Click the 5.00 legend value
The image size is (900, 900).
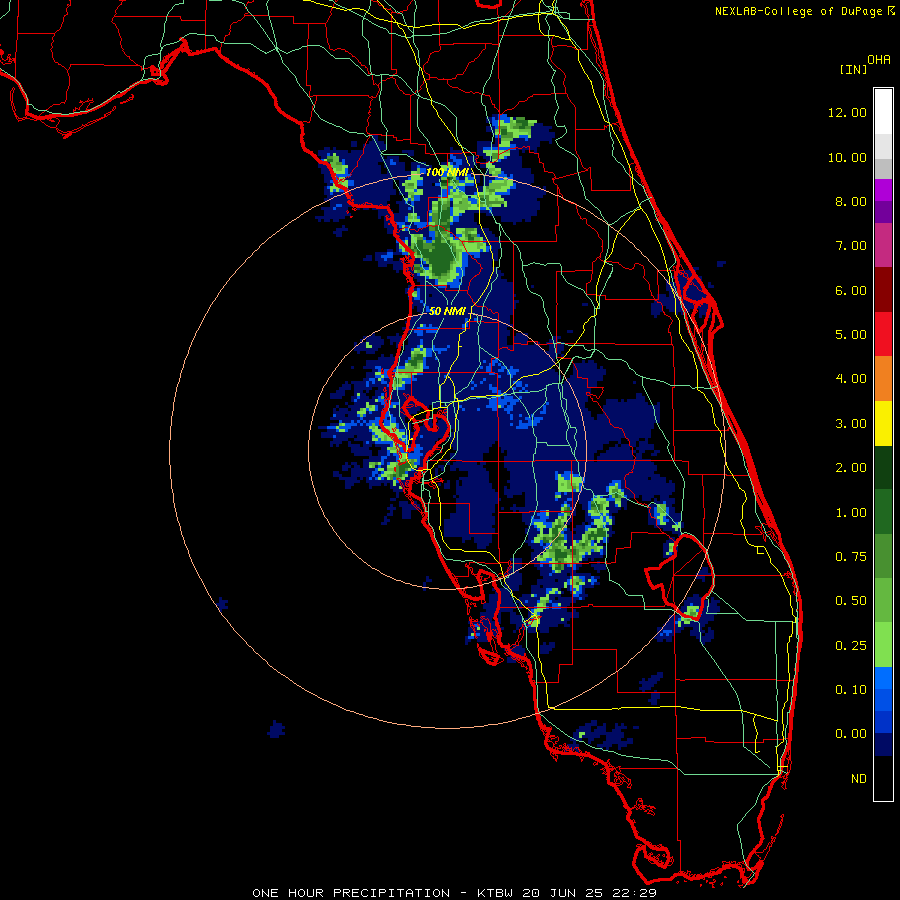[851, 335]
